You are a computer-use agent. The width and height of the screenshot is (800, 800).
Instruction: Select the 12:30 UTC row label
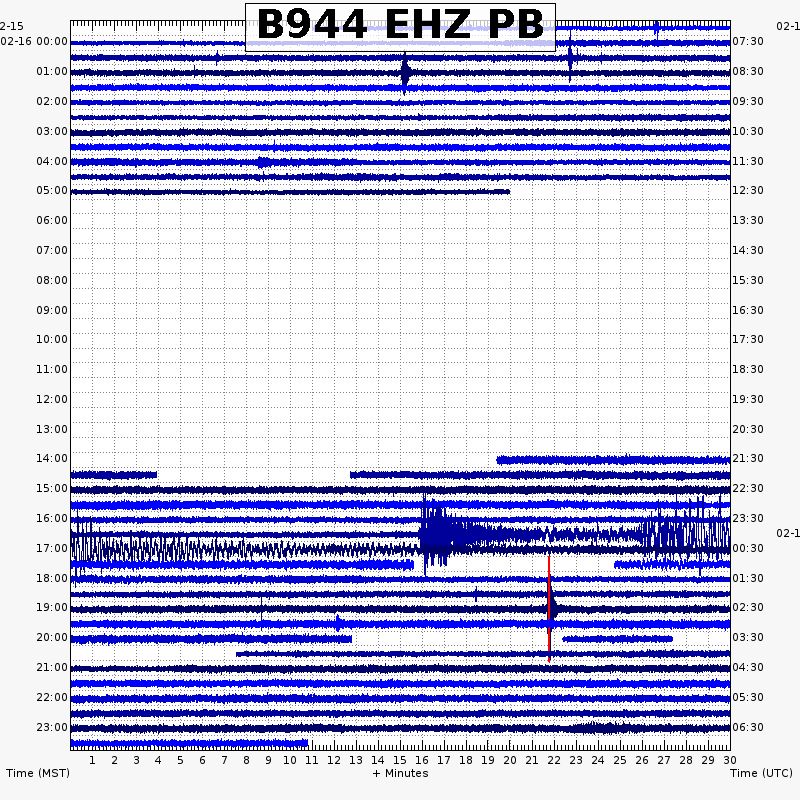coord(748,190)
